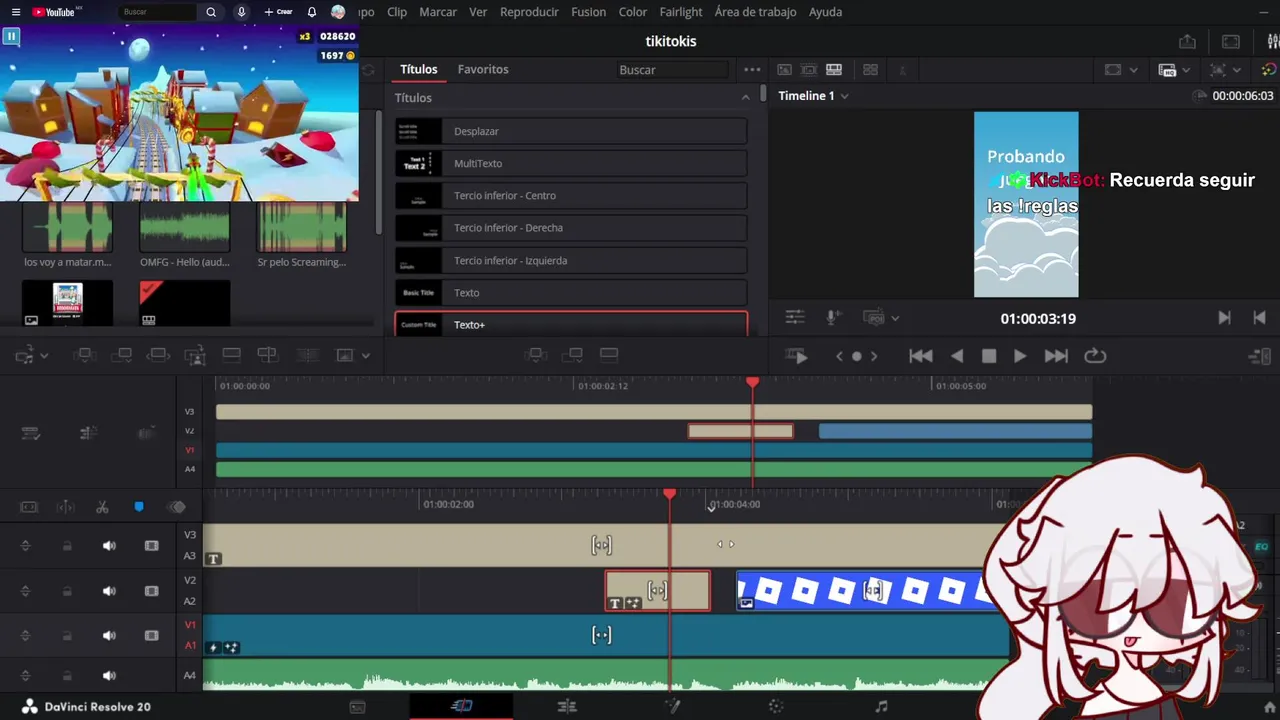Viewport: 1280px width, 720px height.
Task: Select Tercio inferior - Derecha title
Action: point(571,228)
